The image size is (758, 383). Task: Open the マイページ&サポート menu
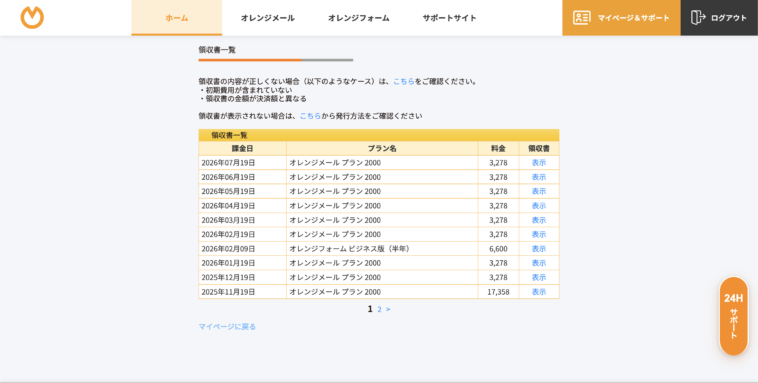pyautogui.click(x=621, y=18)
